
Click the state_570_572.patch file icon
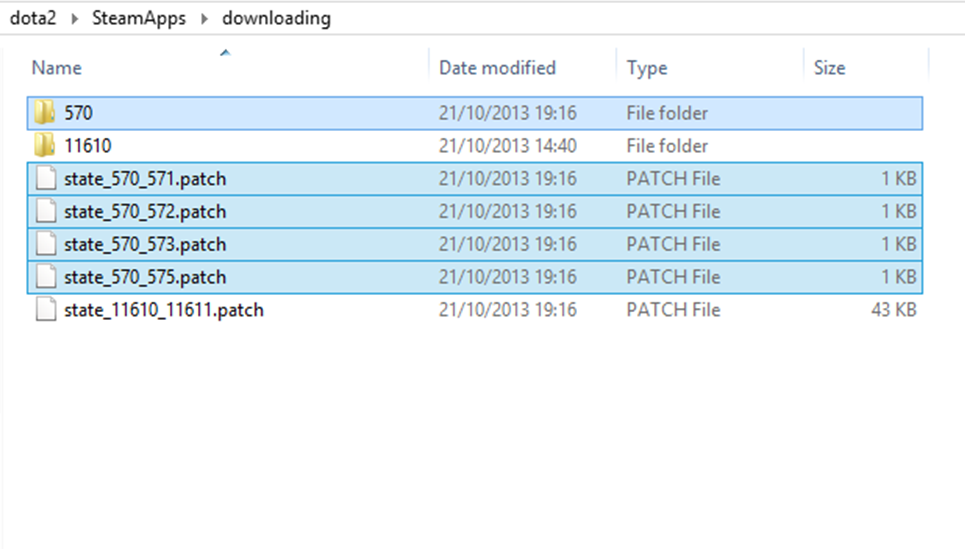point(44,212)
